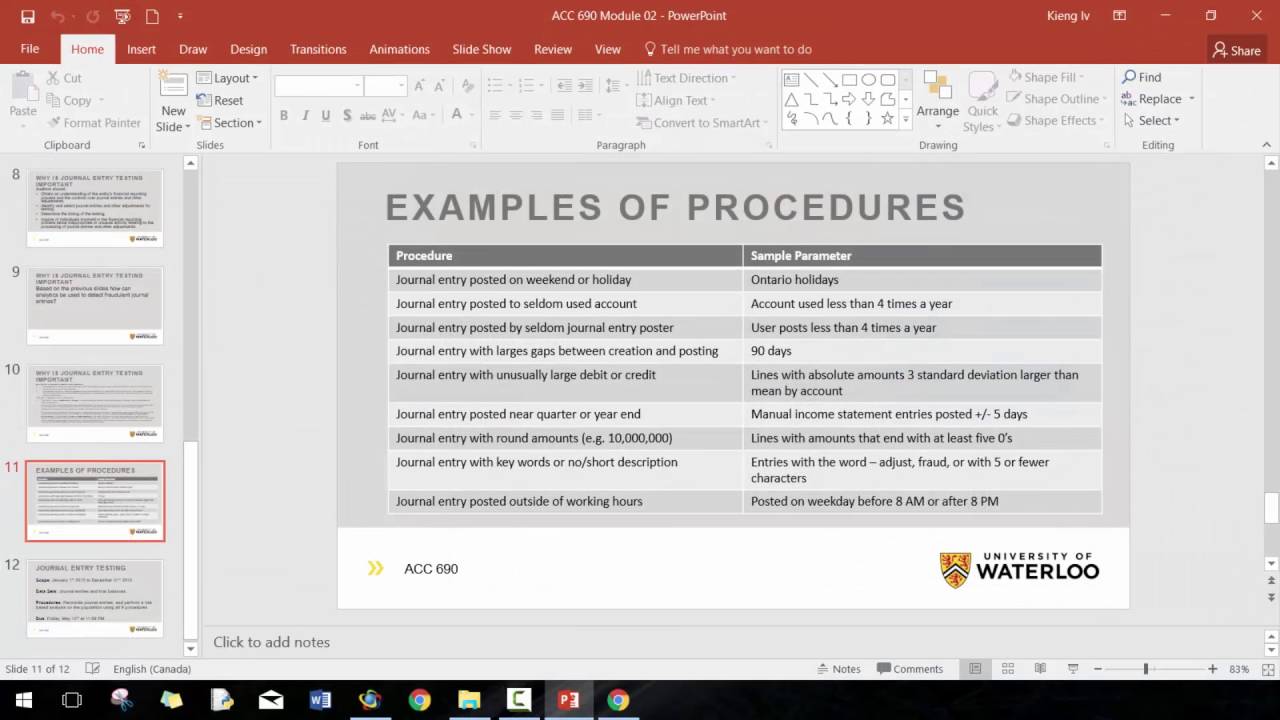Screen dimensions: 1280x720
Task: Click the font color A button
Action: tap(457, 116)
